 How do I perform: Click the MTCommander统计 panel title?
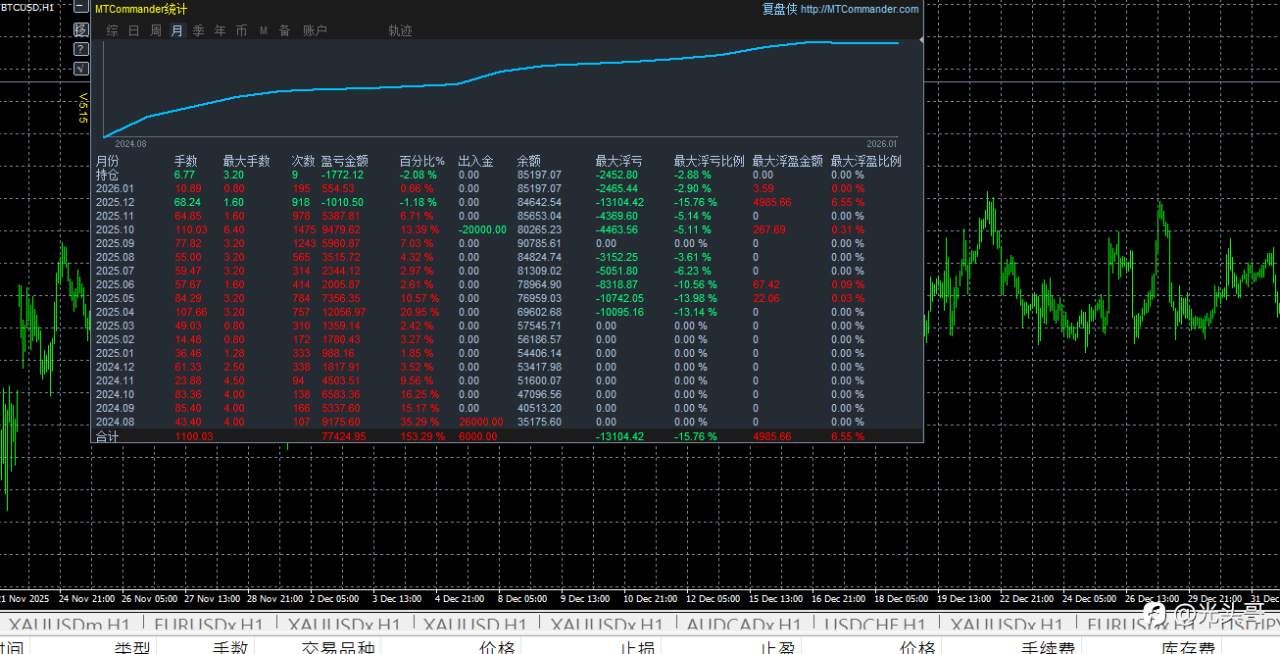(141, 9)
